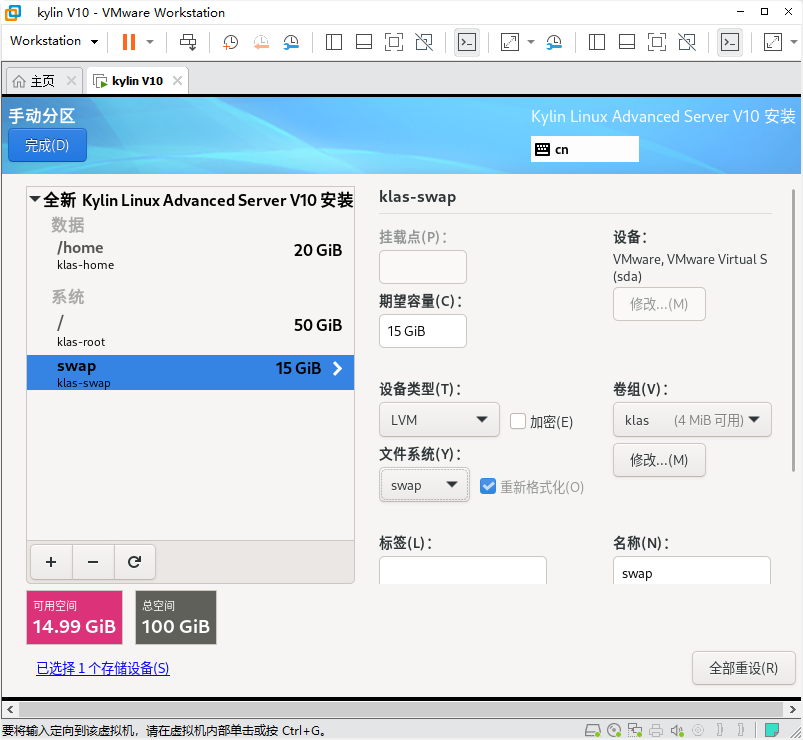
Task: Click the 手动分区 title text
Action: (x=42, y=116)
